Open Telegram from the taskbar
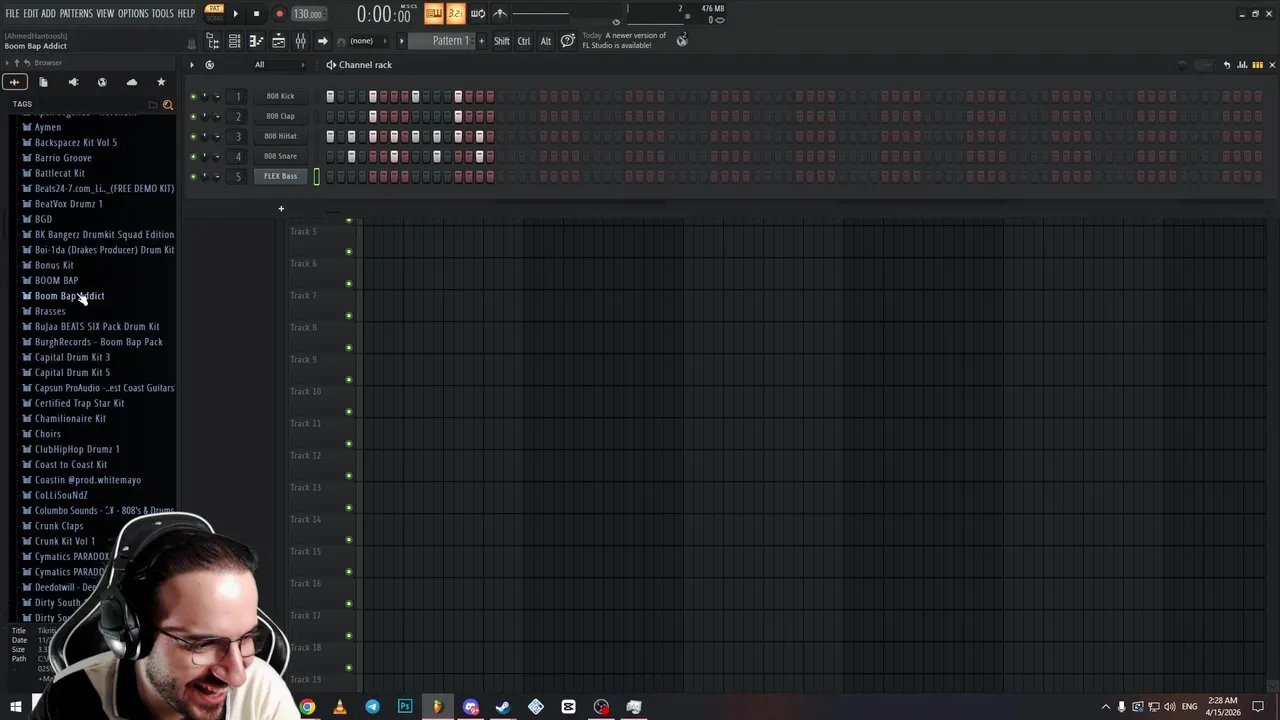Viewport: 1280px width, 720px height. click(x=372, y=707)
